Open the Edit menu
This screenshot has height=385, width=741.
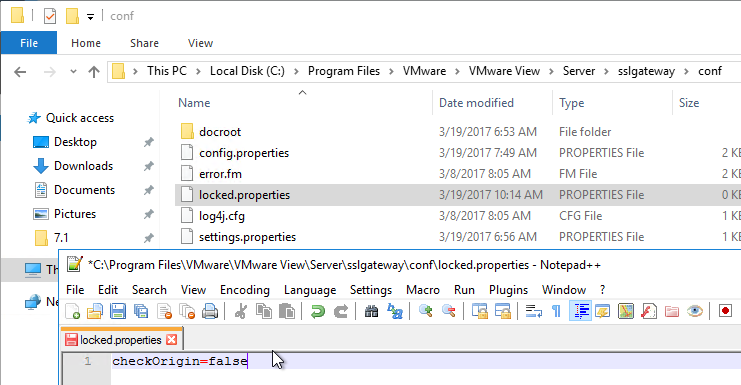click(108, 290)
